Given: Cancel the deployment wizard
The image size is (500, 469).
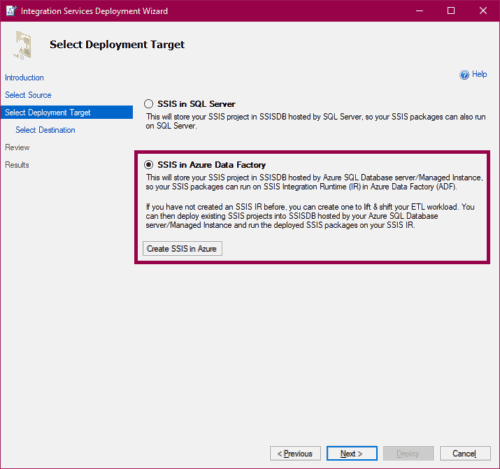Looking at the screenshot, I should [465, 453].
